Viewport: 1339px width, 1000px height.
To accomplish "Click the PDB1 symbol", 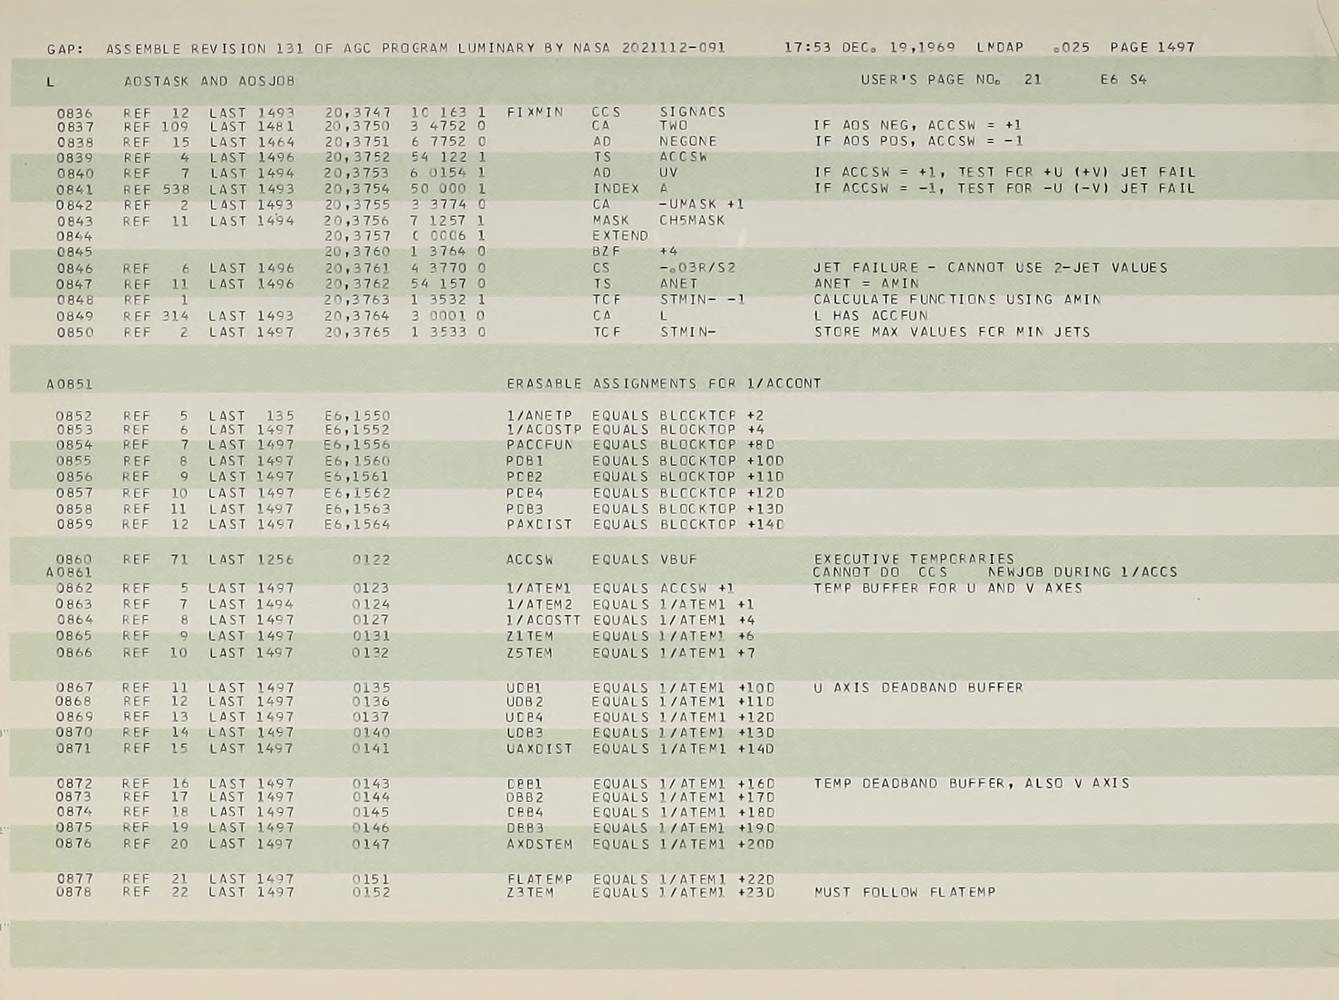I will [x=525, y=461].
